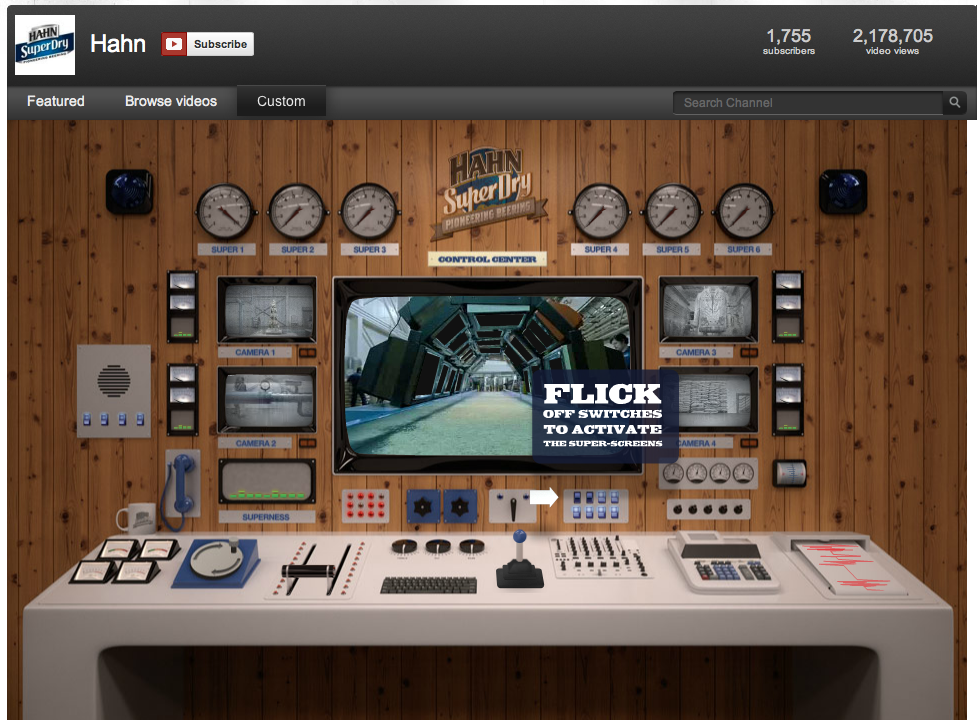Click the SUPER 1 gauge
Viewport: 978px width, 726px height.
[x=225, y=212]
